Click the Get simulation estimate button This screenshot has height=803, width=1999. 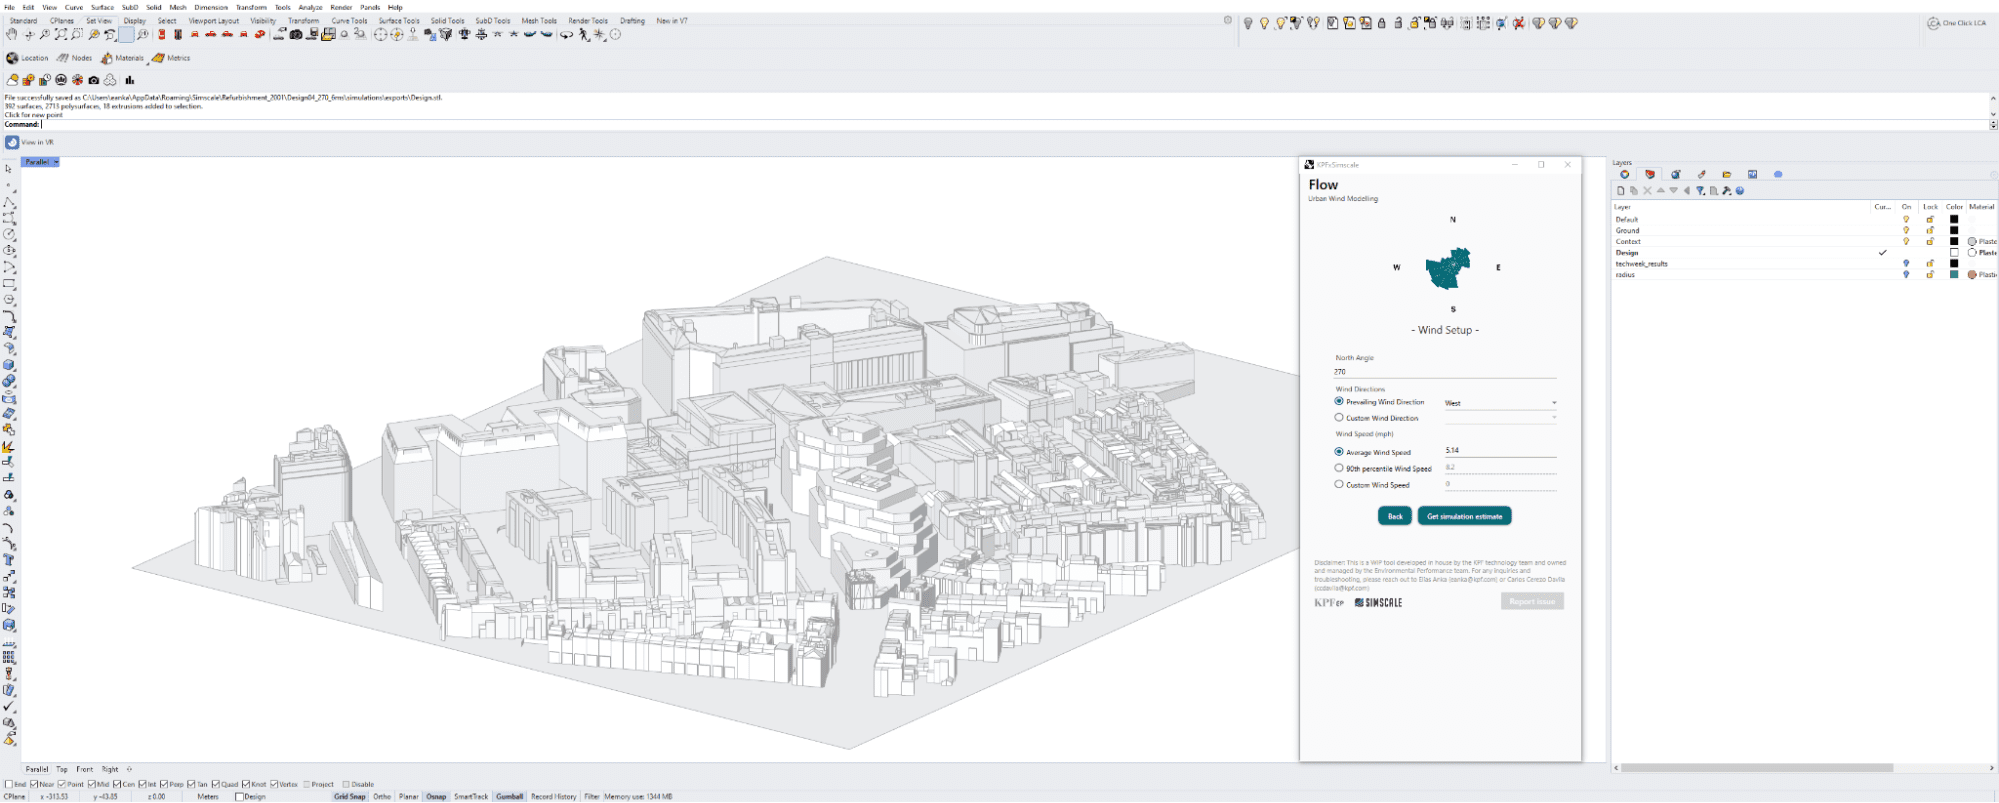(x=1464, y=516)
